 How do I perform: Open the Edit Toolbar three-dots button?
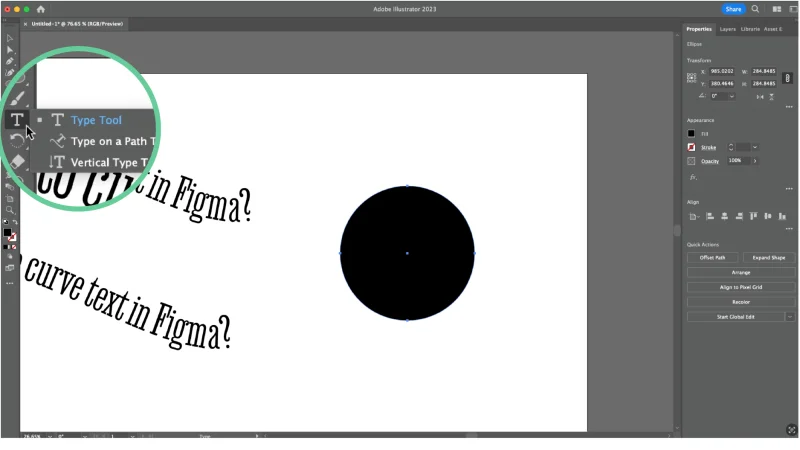(x=10, y=283)
